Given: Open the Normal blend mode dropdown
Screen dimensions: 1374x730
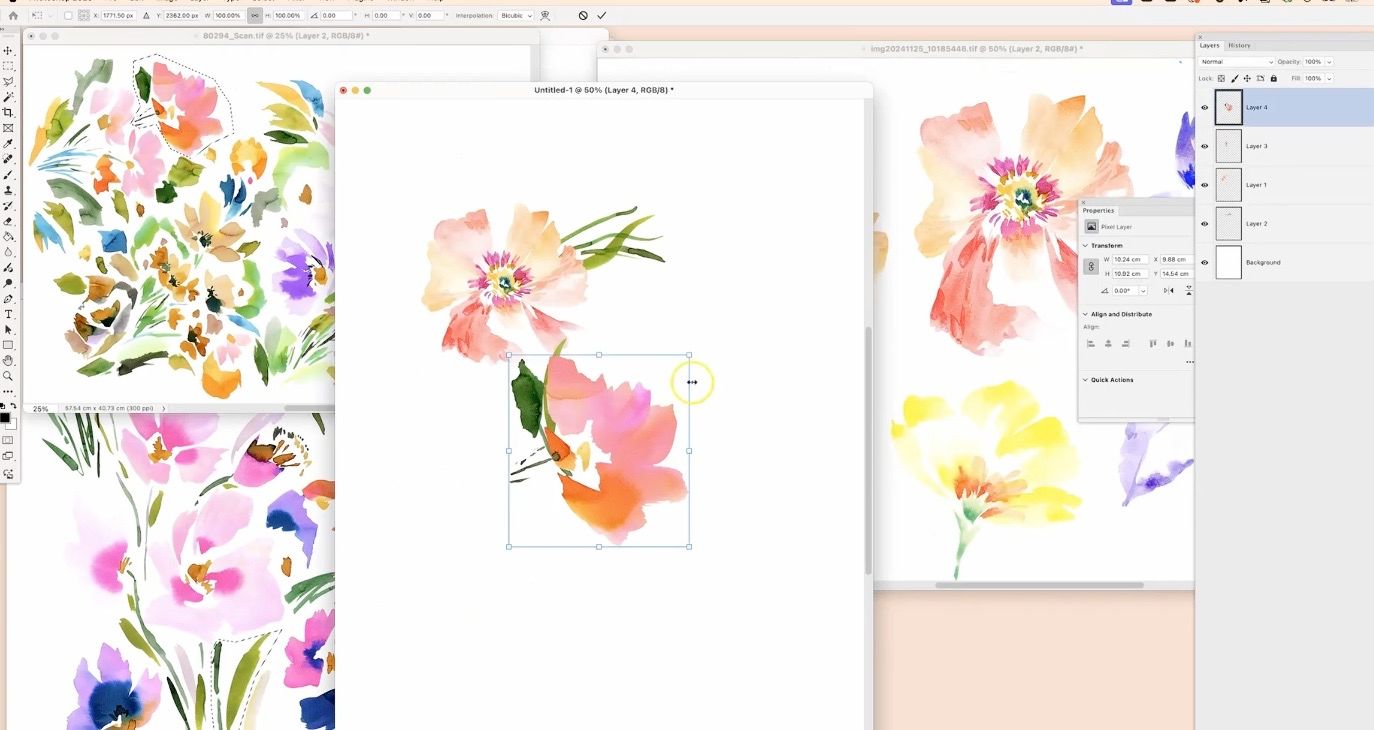Looking at the screenshot, I should click(x=1236, y=62).
